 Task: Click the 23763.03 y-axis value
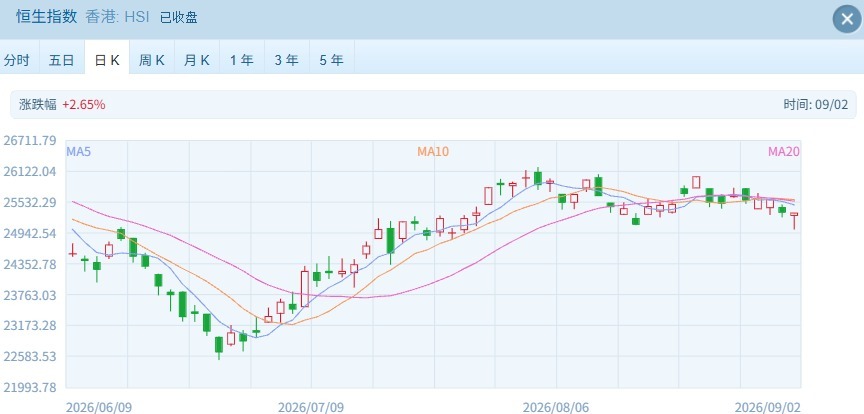pos(30,295)
